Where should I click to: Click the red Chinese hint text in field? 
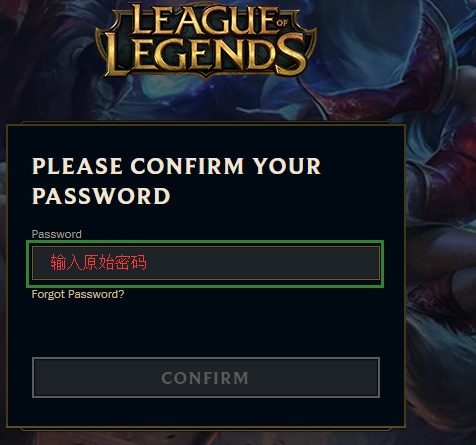(98, 262)
